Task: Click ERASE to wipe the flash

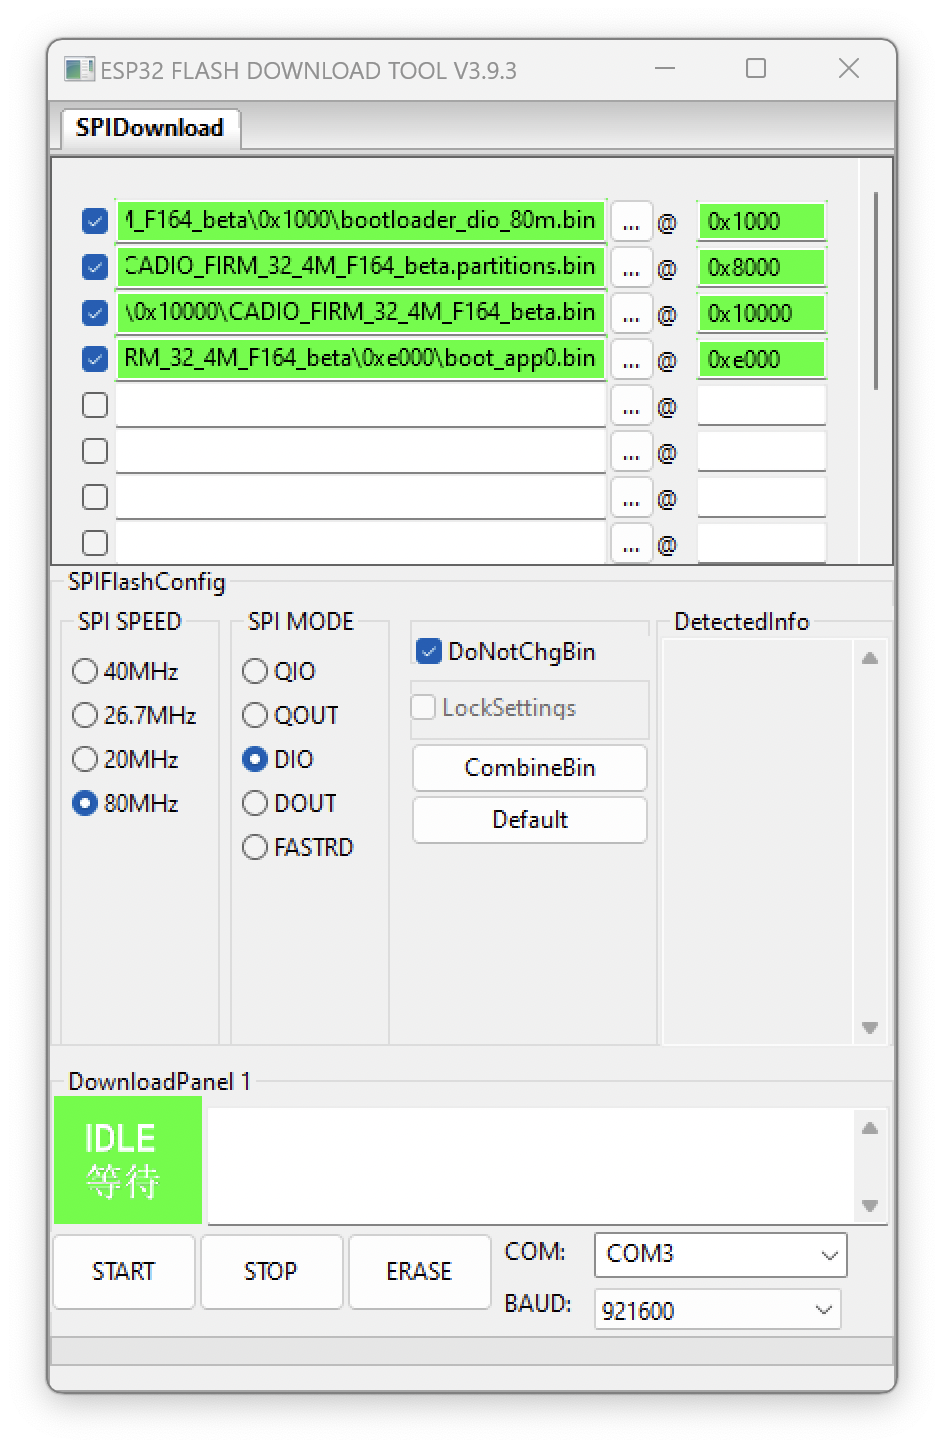Action: tap(419, 1272)
